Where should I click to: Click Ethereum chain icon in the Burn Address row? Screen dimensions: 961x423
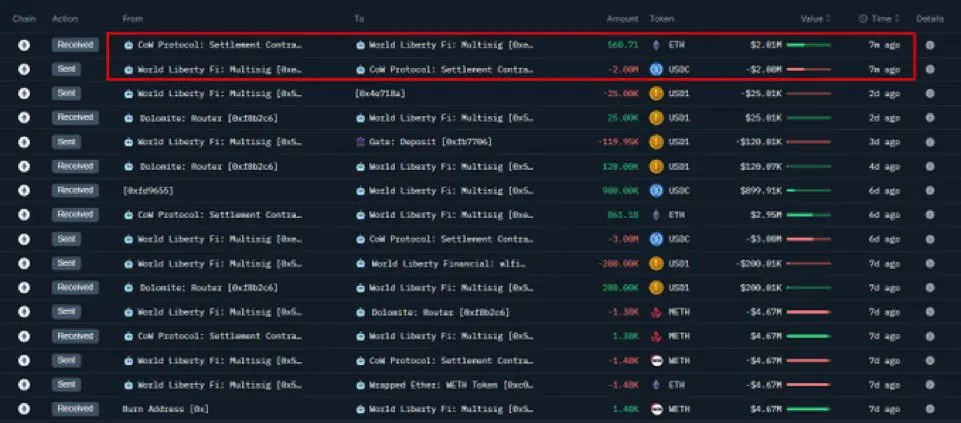(x=24, y=408)
